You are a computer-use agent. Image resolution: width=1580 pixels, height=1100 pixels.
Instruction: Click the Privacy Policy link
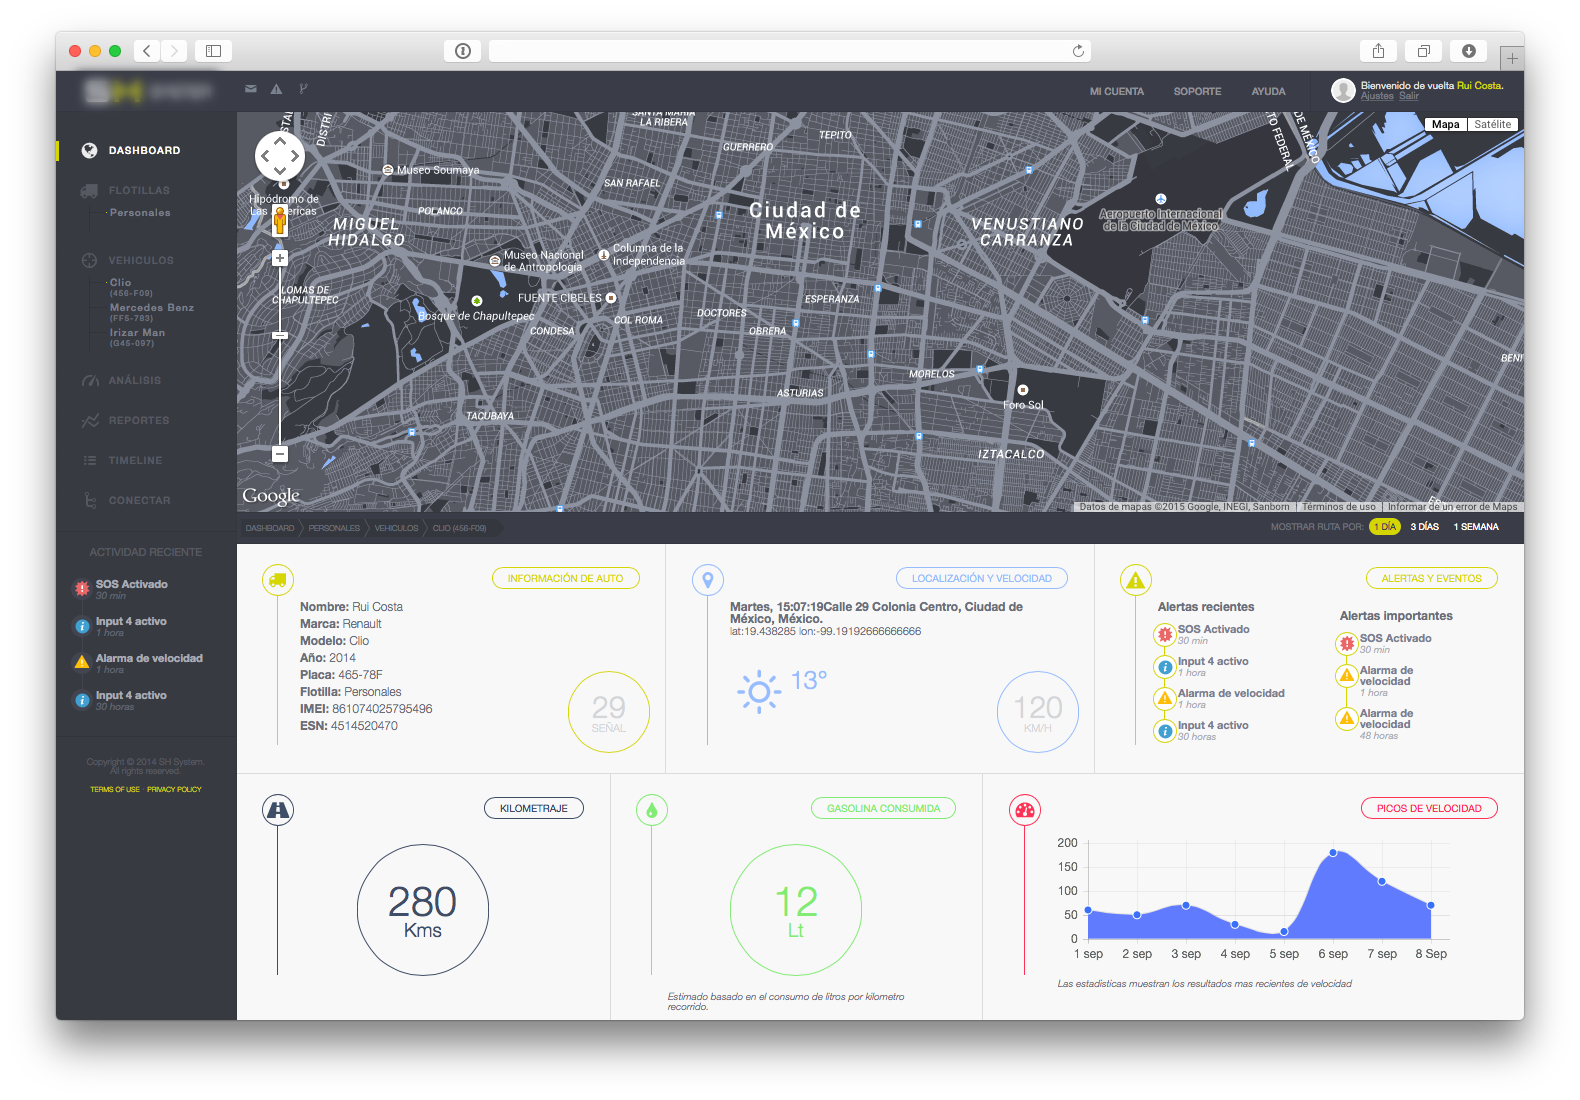[174, 790]
